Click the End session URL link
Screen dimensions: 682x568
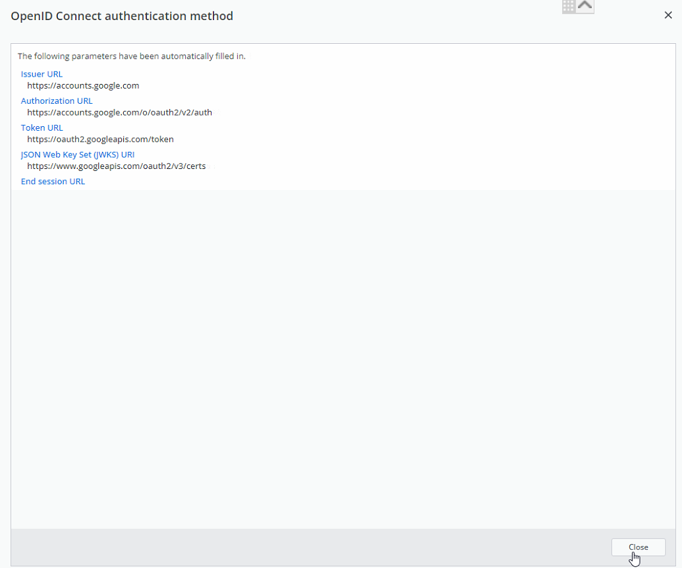click(53, 182)
